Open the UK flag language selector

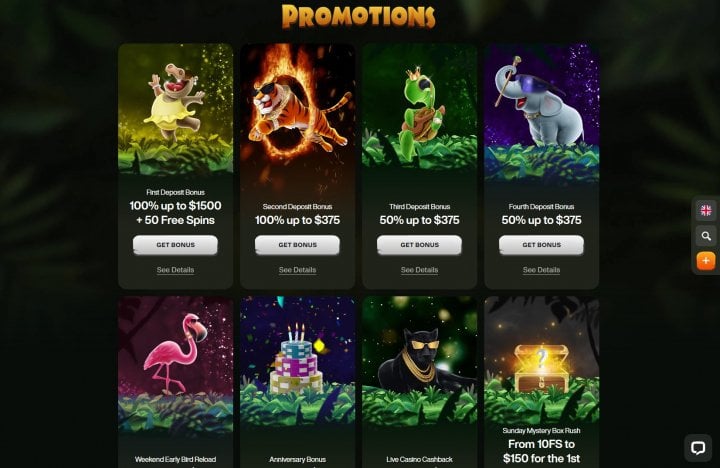(706, 211)
